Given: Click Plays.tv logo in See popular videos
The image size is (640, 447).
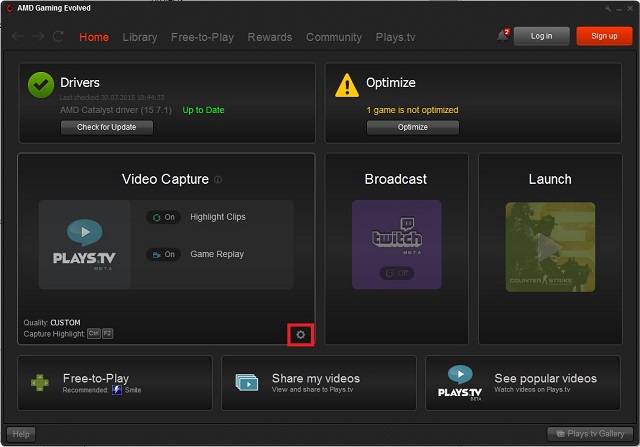Looking at the screenshot, I should pyautogui.click(x=460, y=383).
